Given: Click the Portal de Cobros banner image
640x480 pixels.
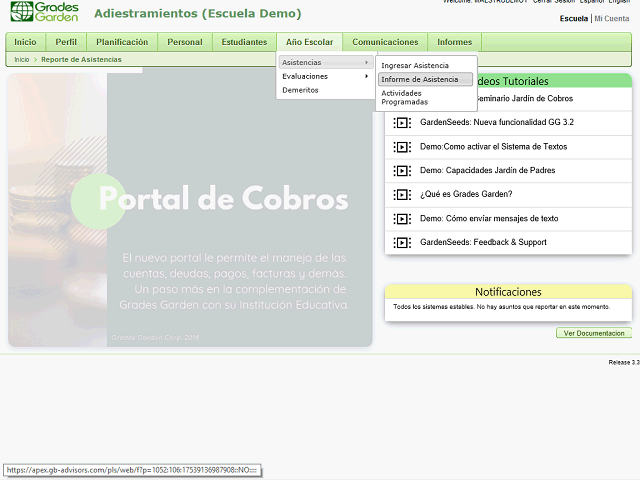Looking at the screenshot, I should [190, 210].
